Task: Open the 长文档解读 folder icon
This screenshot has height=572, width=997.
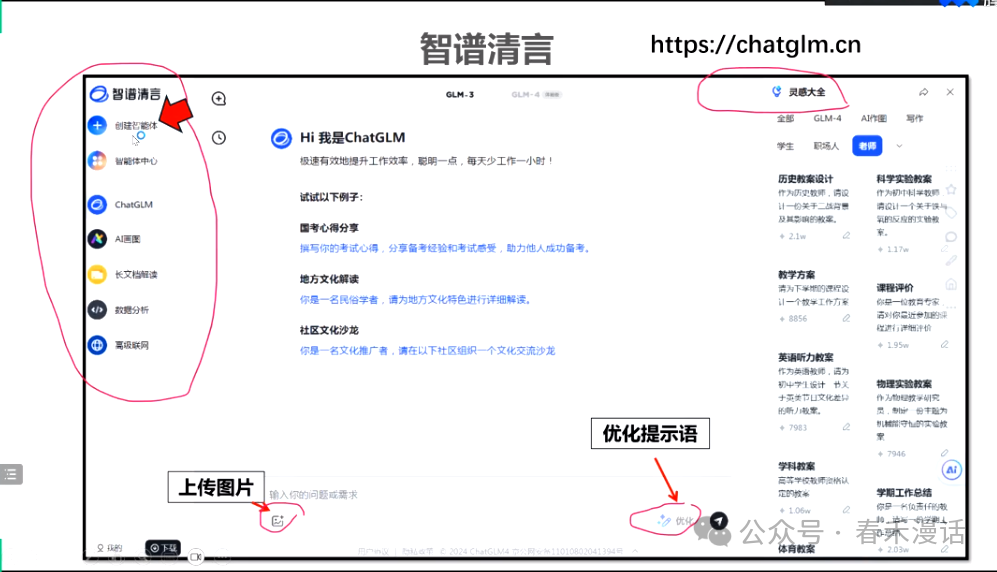Action: coord(97,275)
